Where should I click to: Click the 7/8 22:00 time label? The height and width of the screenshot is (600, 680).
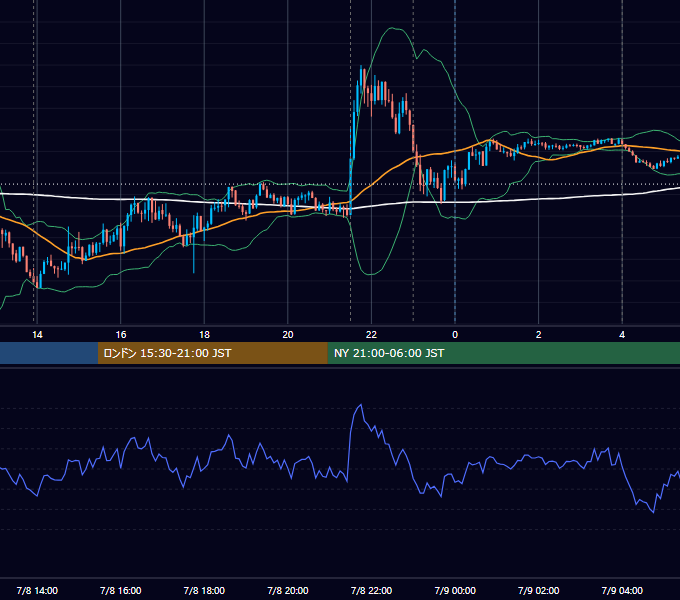pyautogui.click(x=371, y=590)
